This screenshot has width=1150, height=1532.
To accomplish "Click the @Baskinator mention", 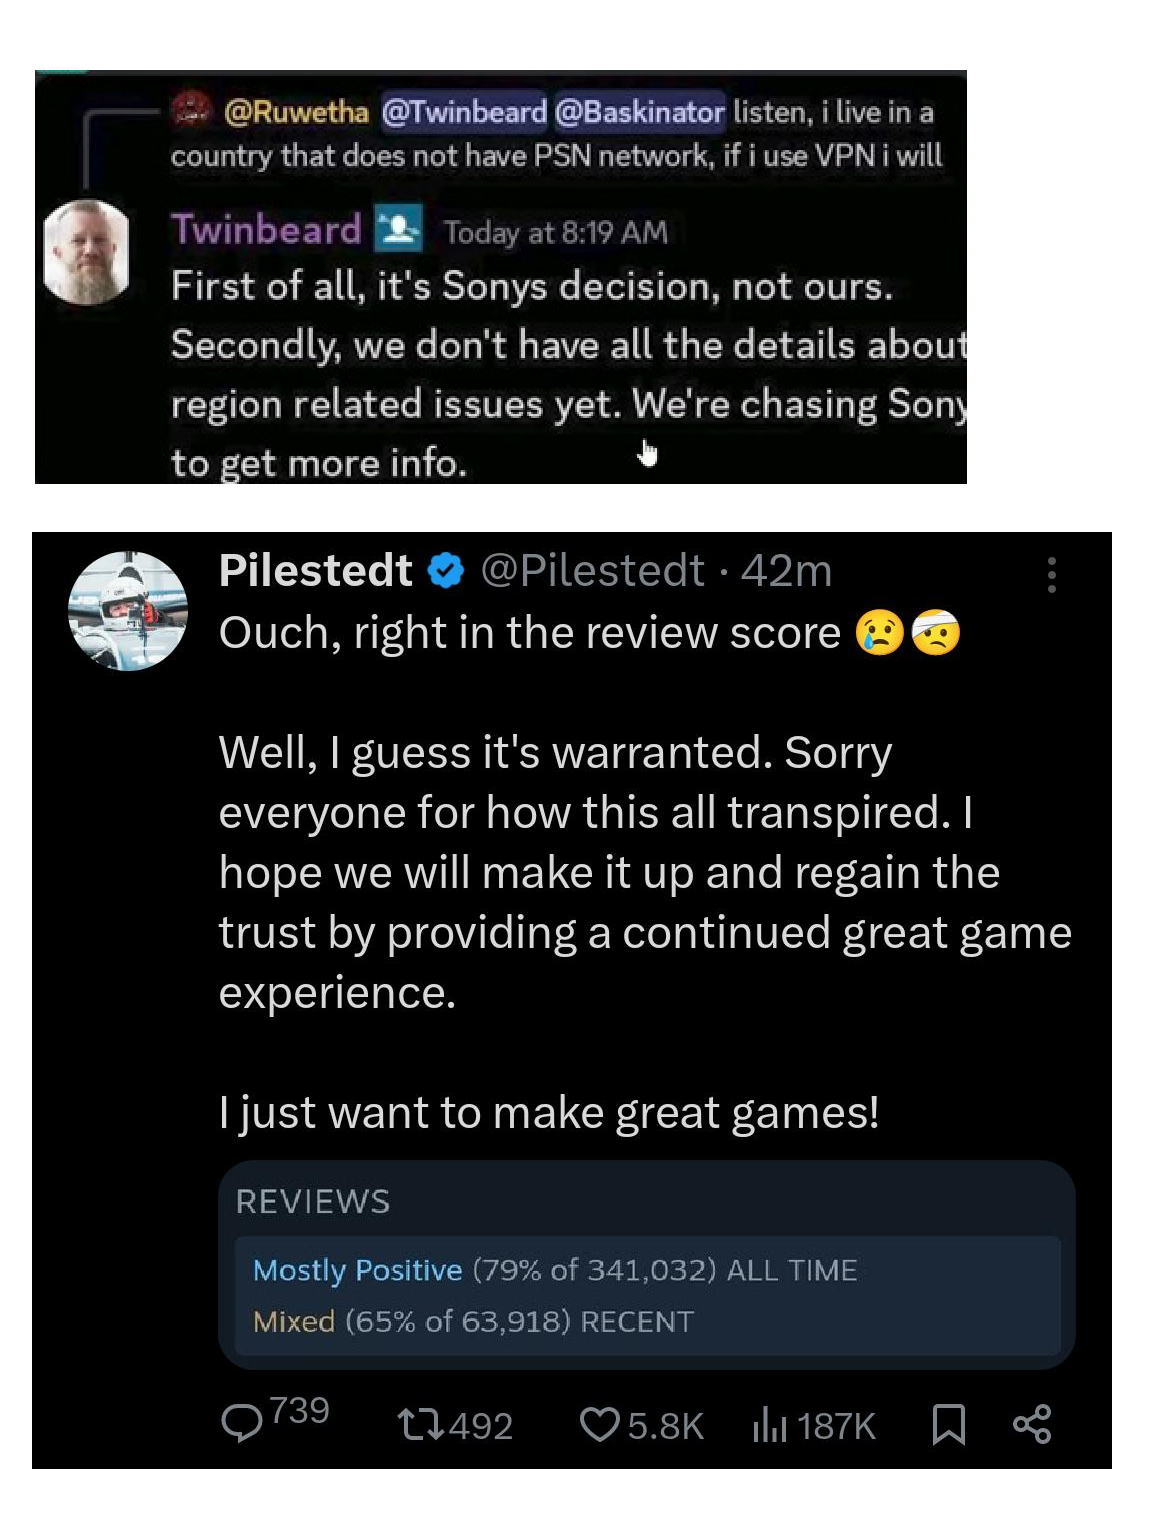I will [638, 112].
